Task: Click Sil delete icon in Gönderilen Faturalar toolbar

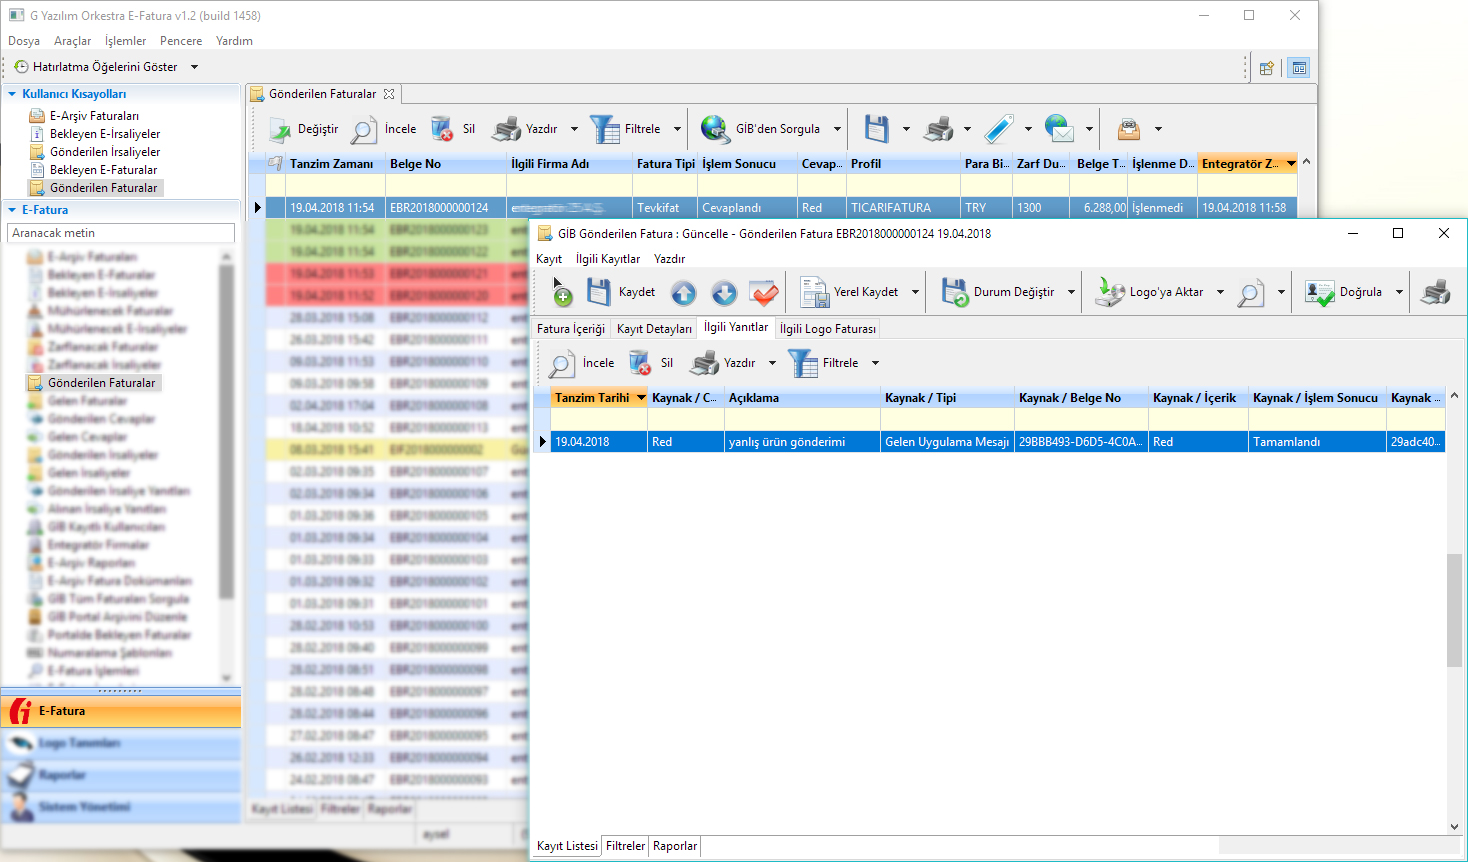Action: pyautogui.click(x=442, y=129)
